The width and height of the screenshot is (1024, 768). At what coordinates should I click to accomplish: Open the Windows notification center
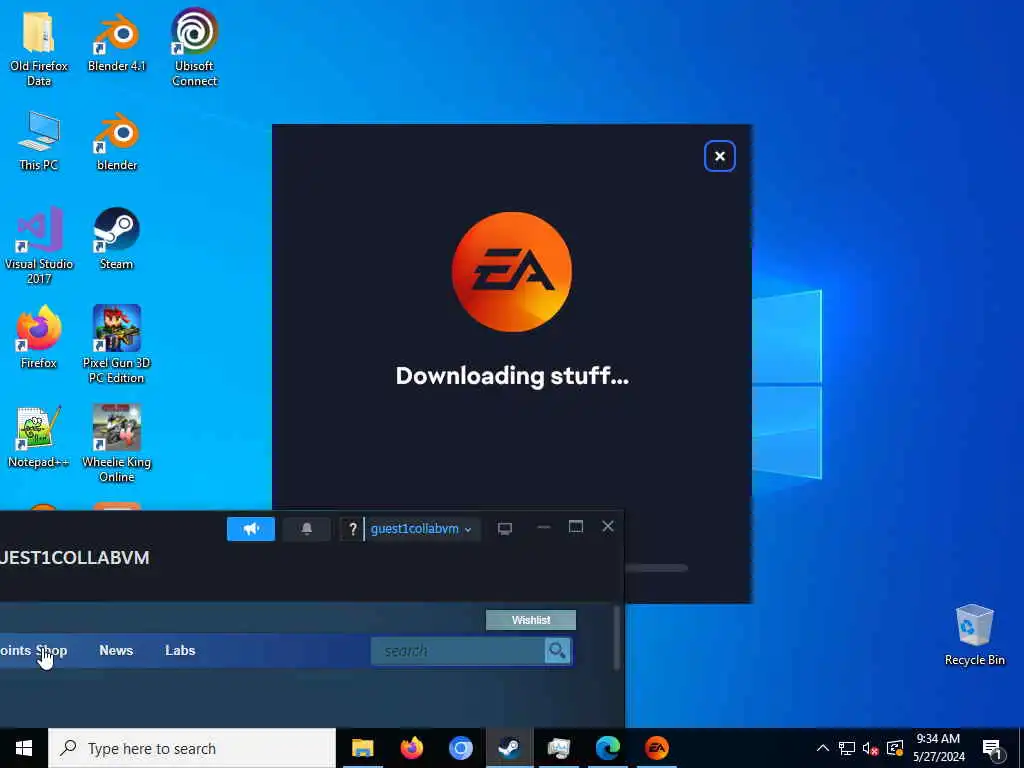click(993, 749)
